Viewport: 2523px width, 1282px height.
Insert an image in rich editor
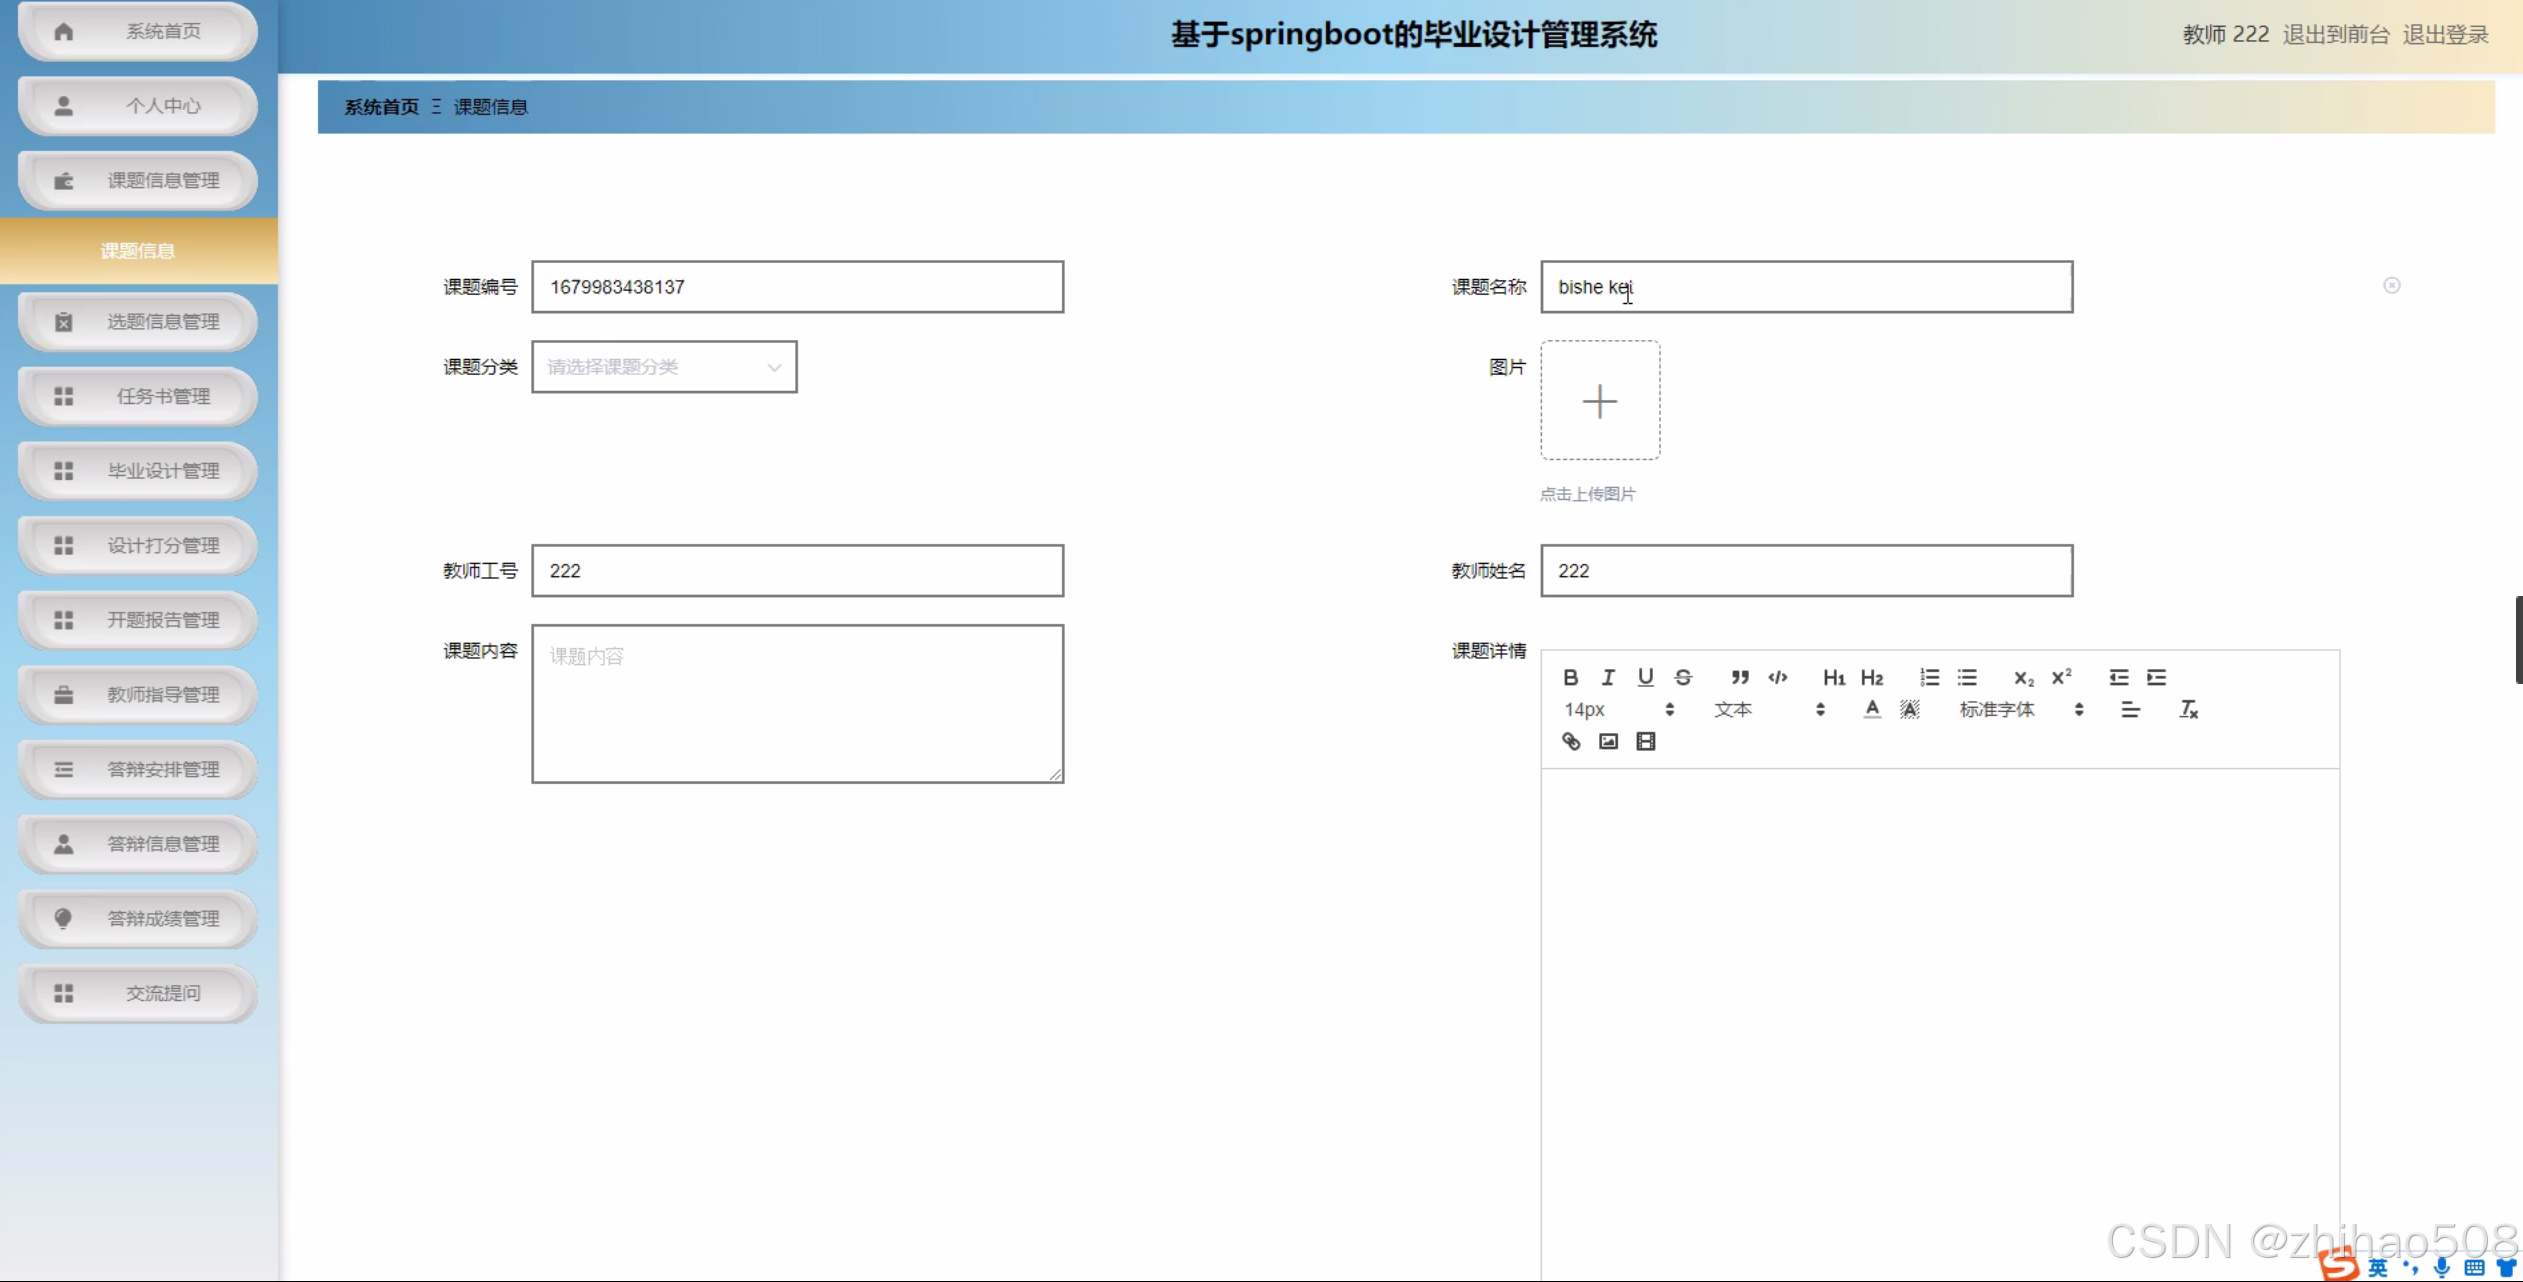point(1608,741)
